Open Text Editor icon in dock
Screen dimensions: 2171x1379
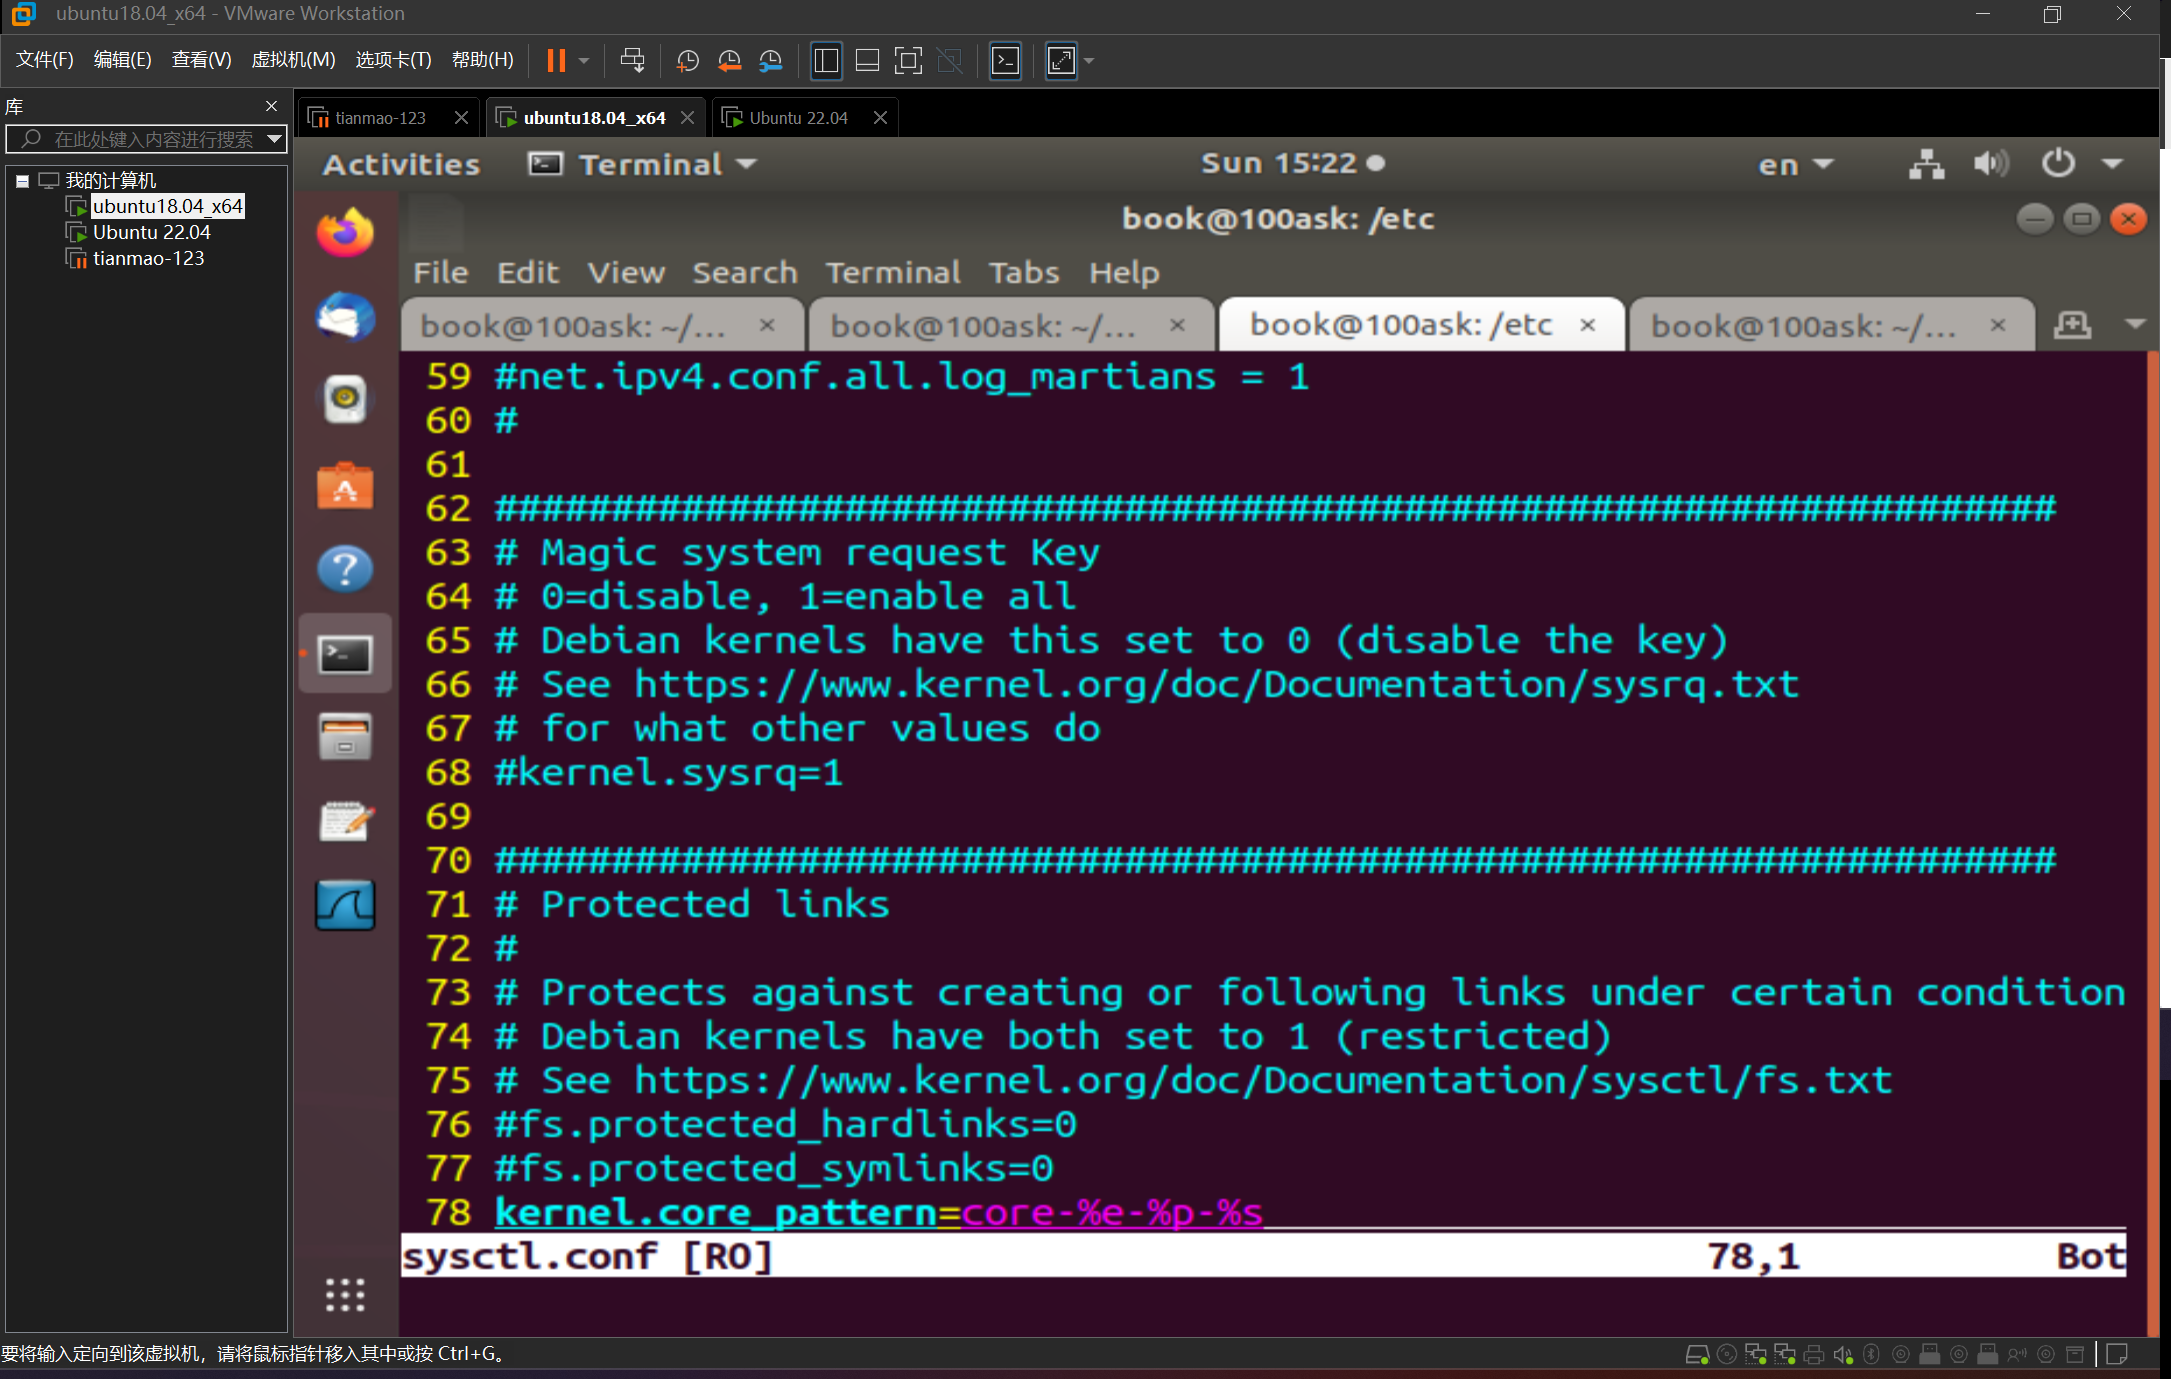point(345,821)
